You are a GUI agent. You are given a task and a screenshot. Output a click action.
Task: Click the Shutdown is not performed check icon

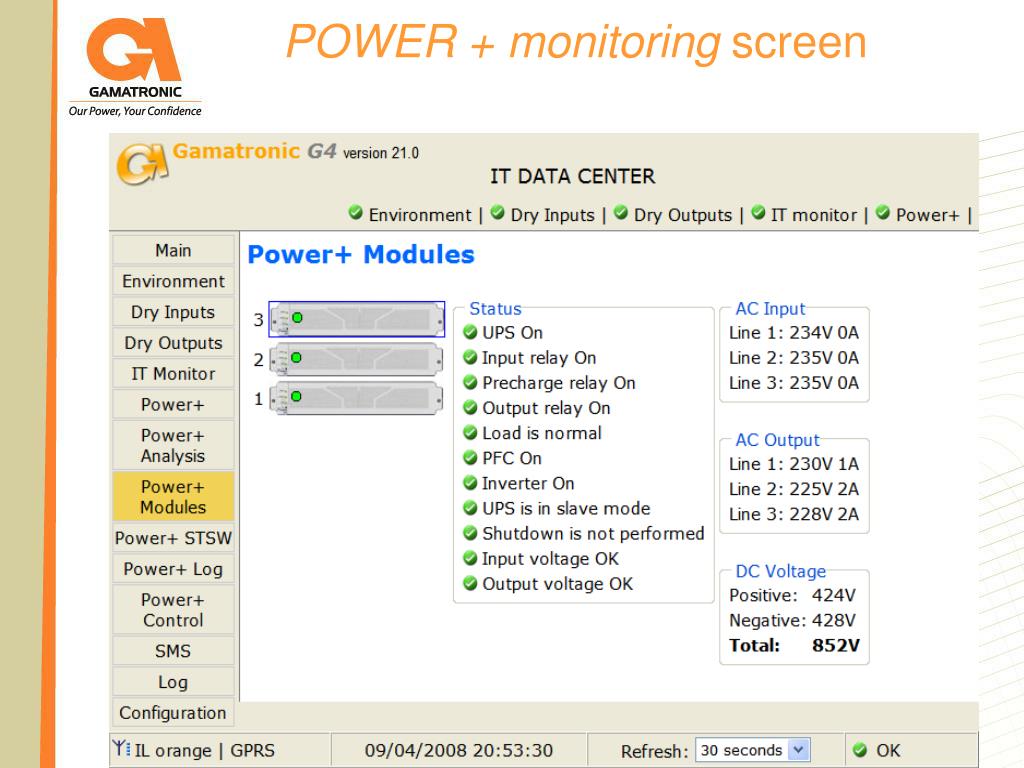pos(470,533)
